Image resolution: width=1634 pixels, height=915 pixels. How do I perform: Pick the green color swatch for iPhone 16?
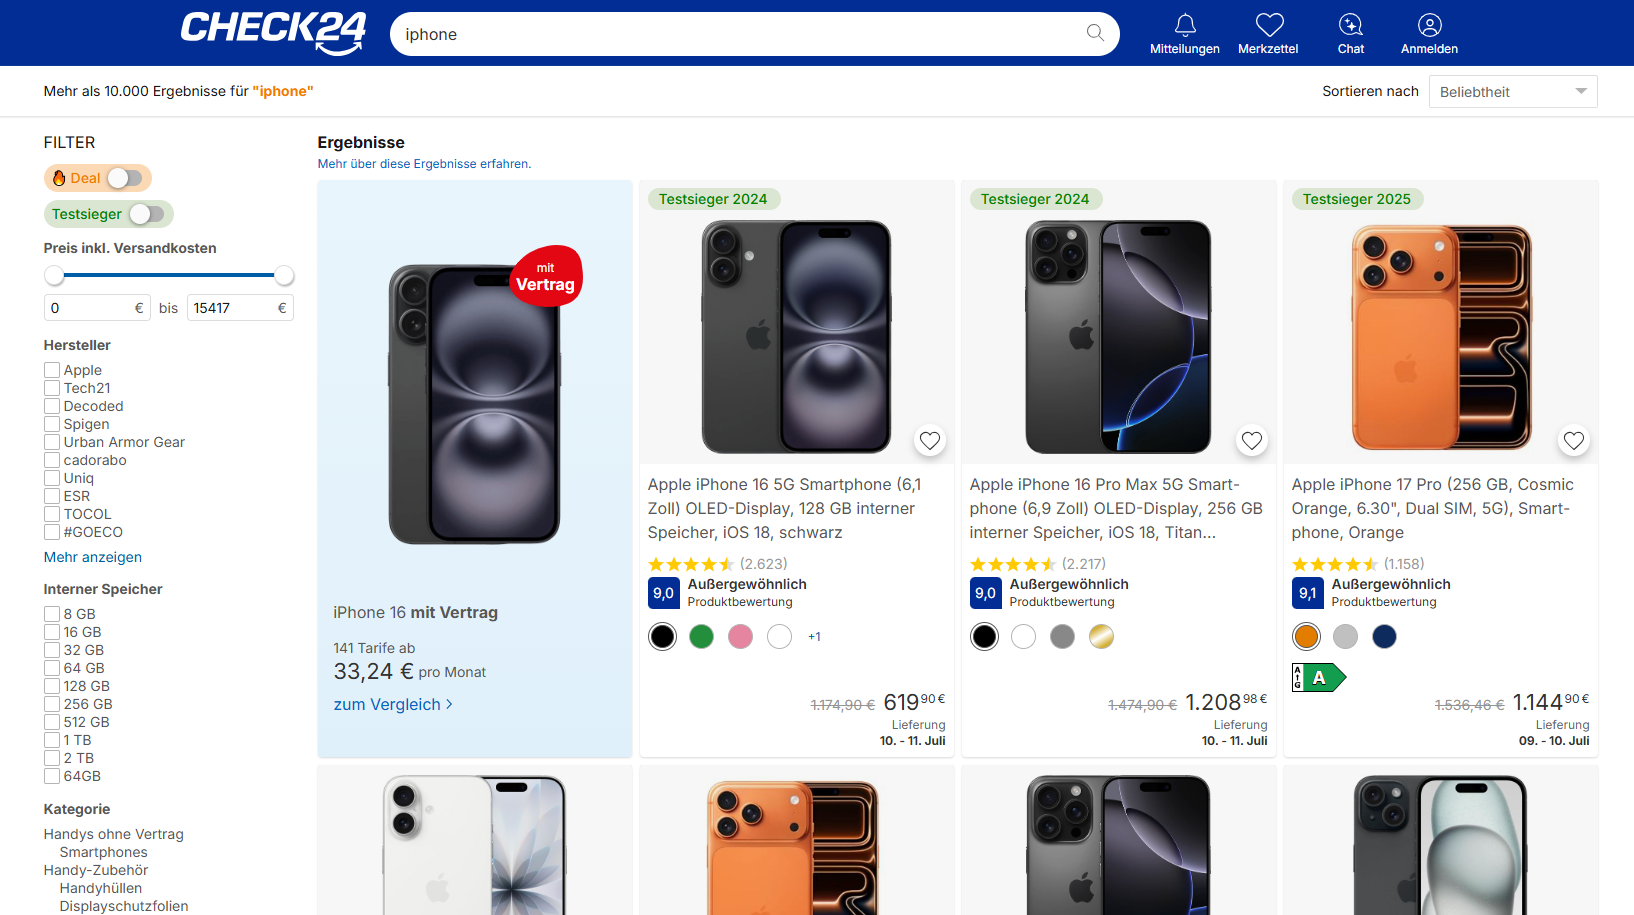tap(702, 637)
